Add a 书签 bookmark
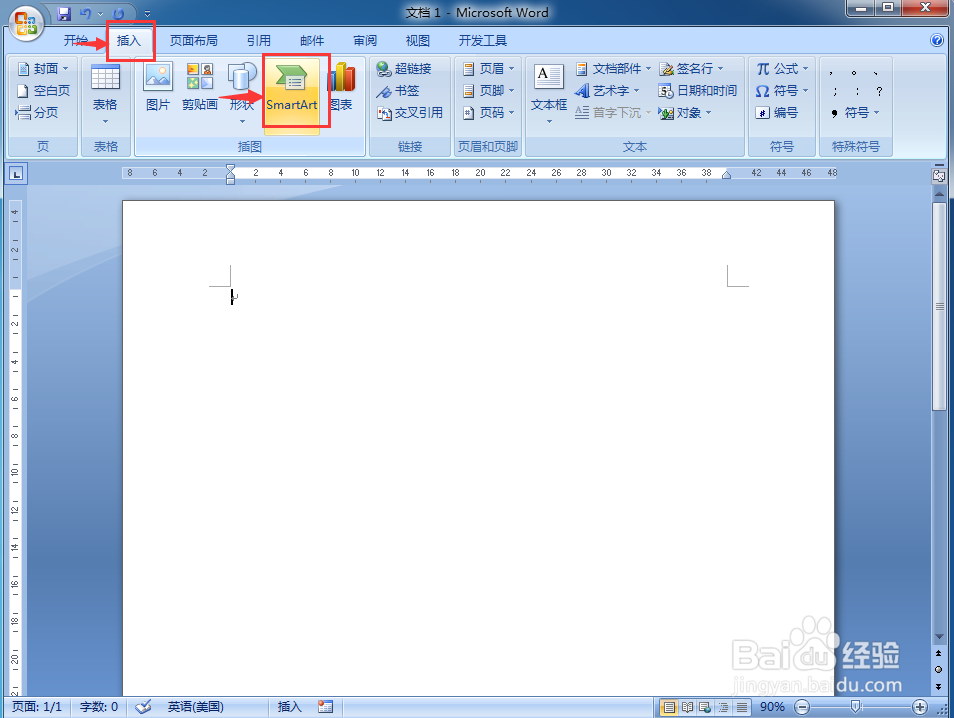The image size is (954, 718). 398,91
